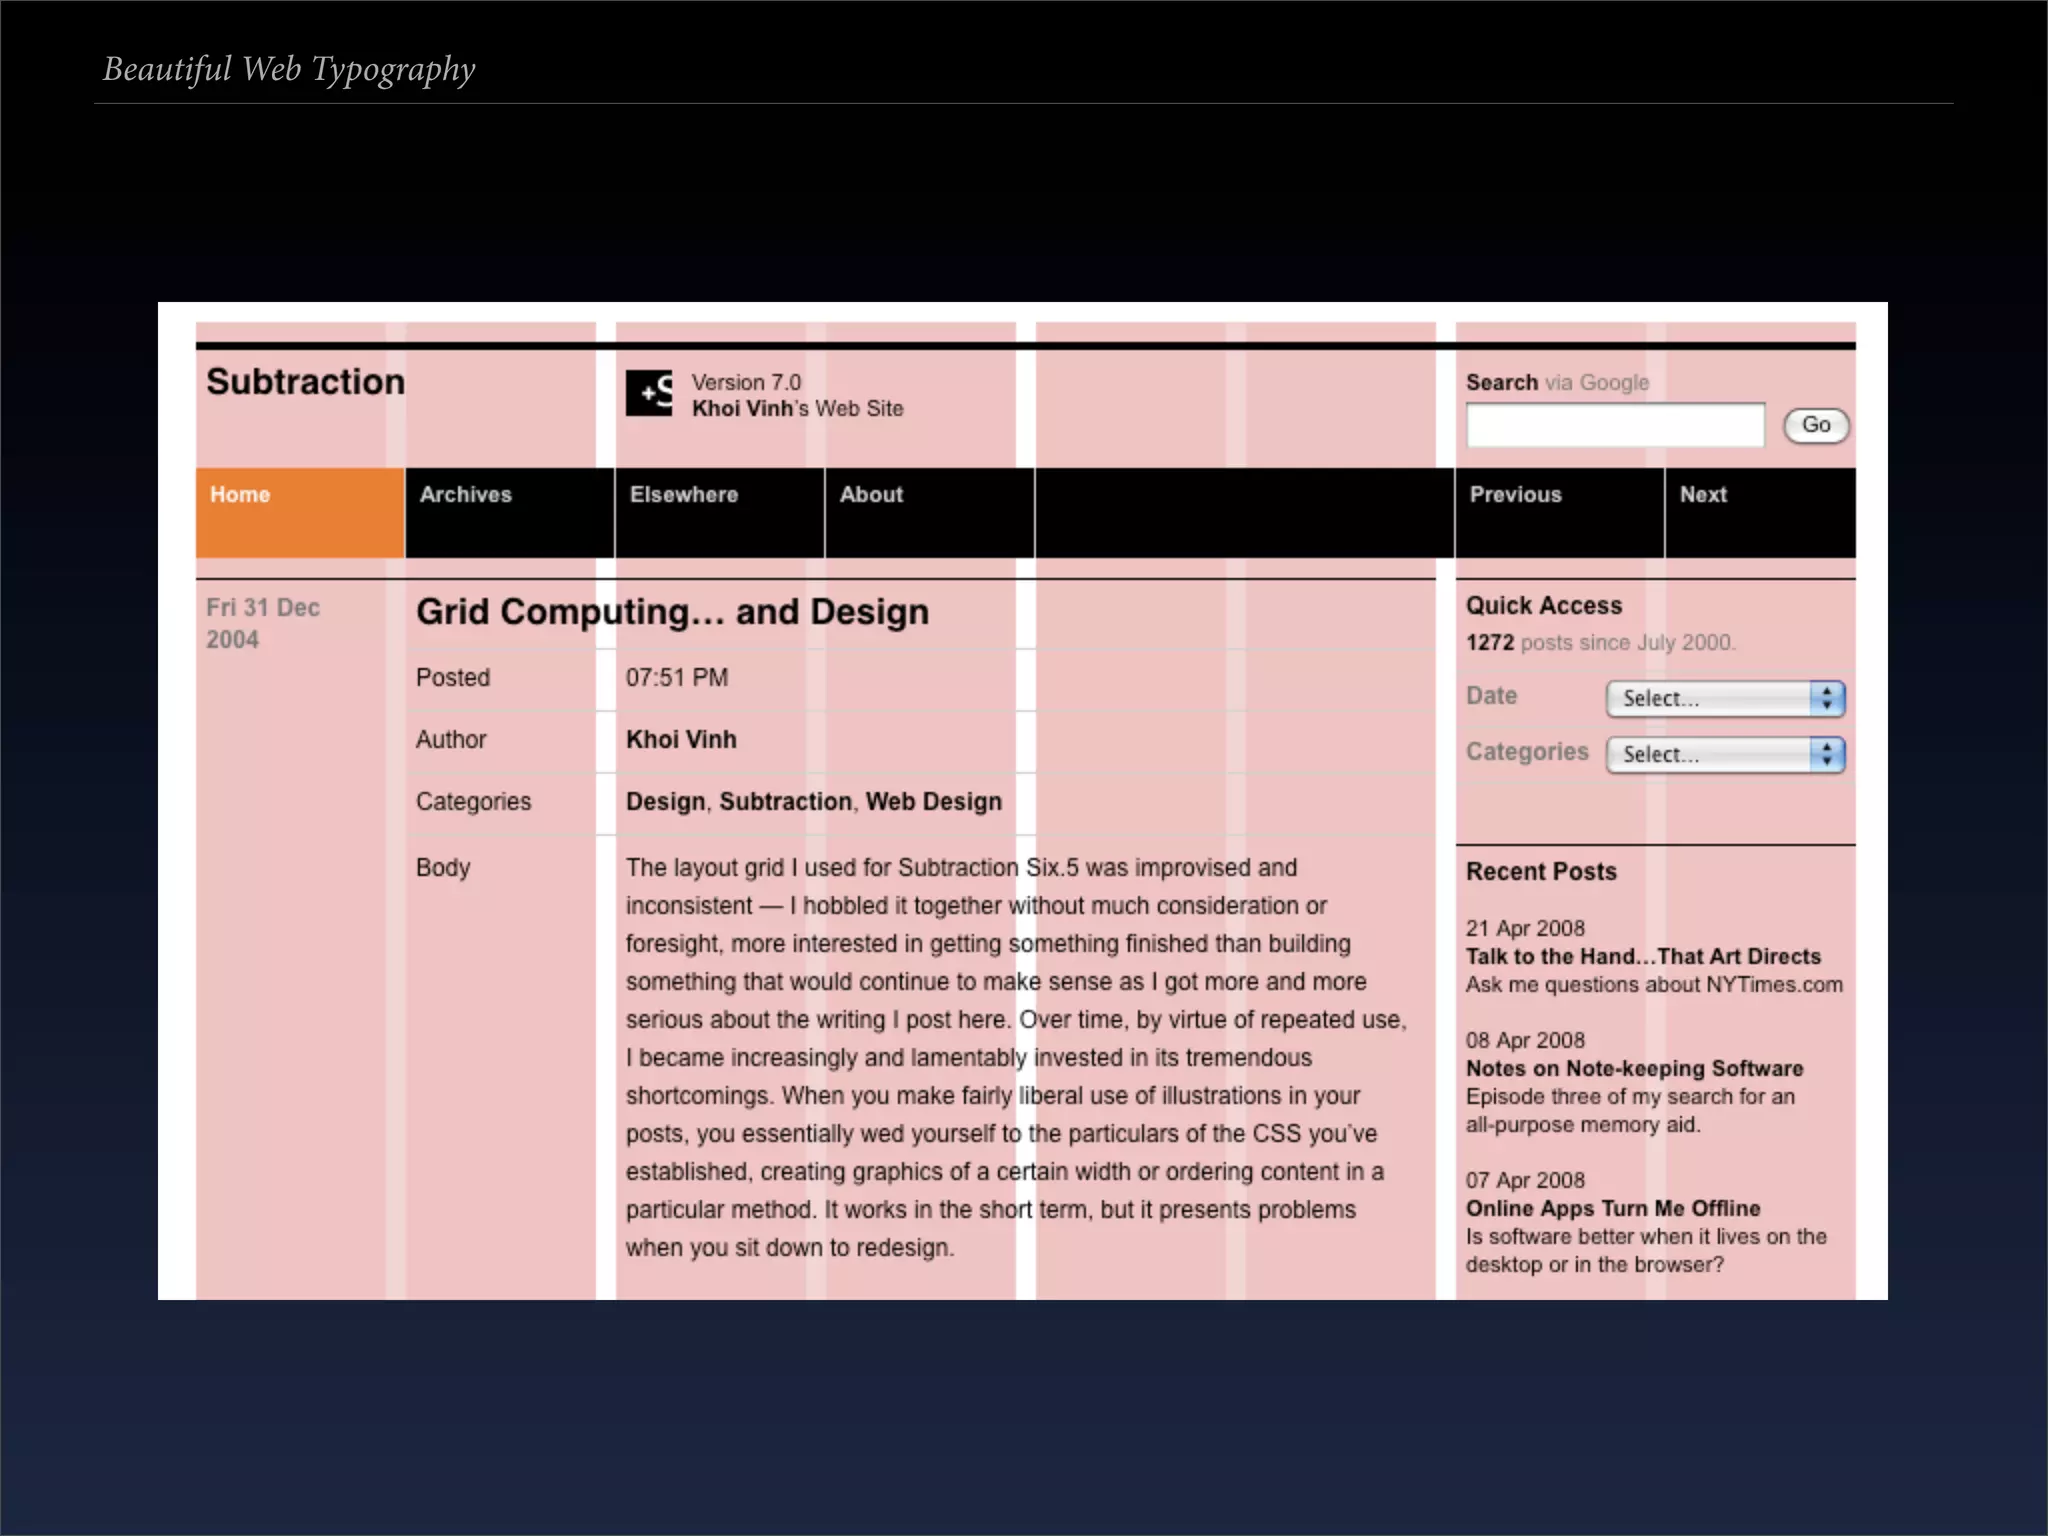Open the Subtraction category link
Screen dimensions: 2048x1536
(x=785, y=802)
